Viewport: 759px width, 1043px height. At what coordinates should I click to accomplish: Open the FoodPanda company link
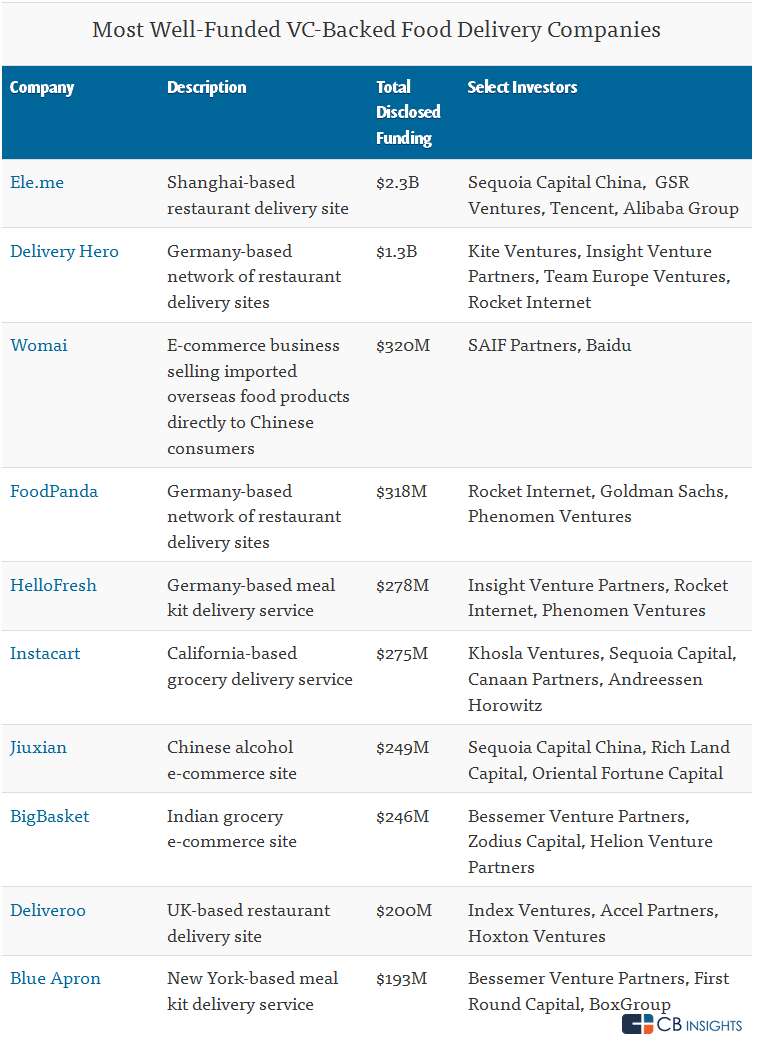pos(54,491)
